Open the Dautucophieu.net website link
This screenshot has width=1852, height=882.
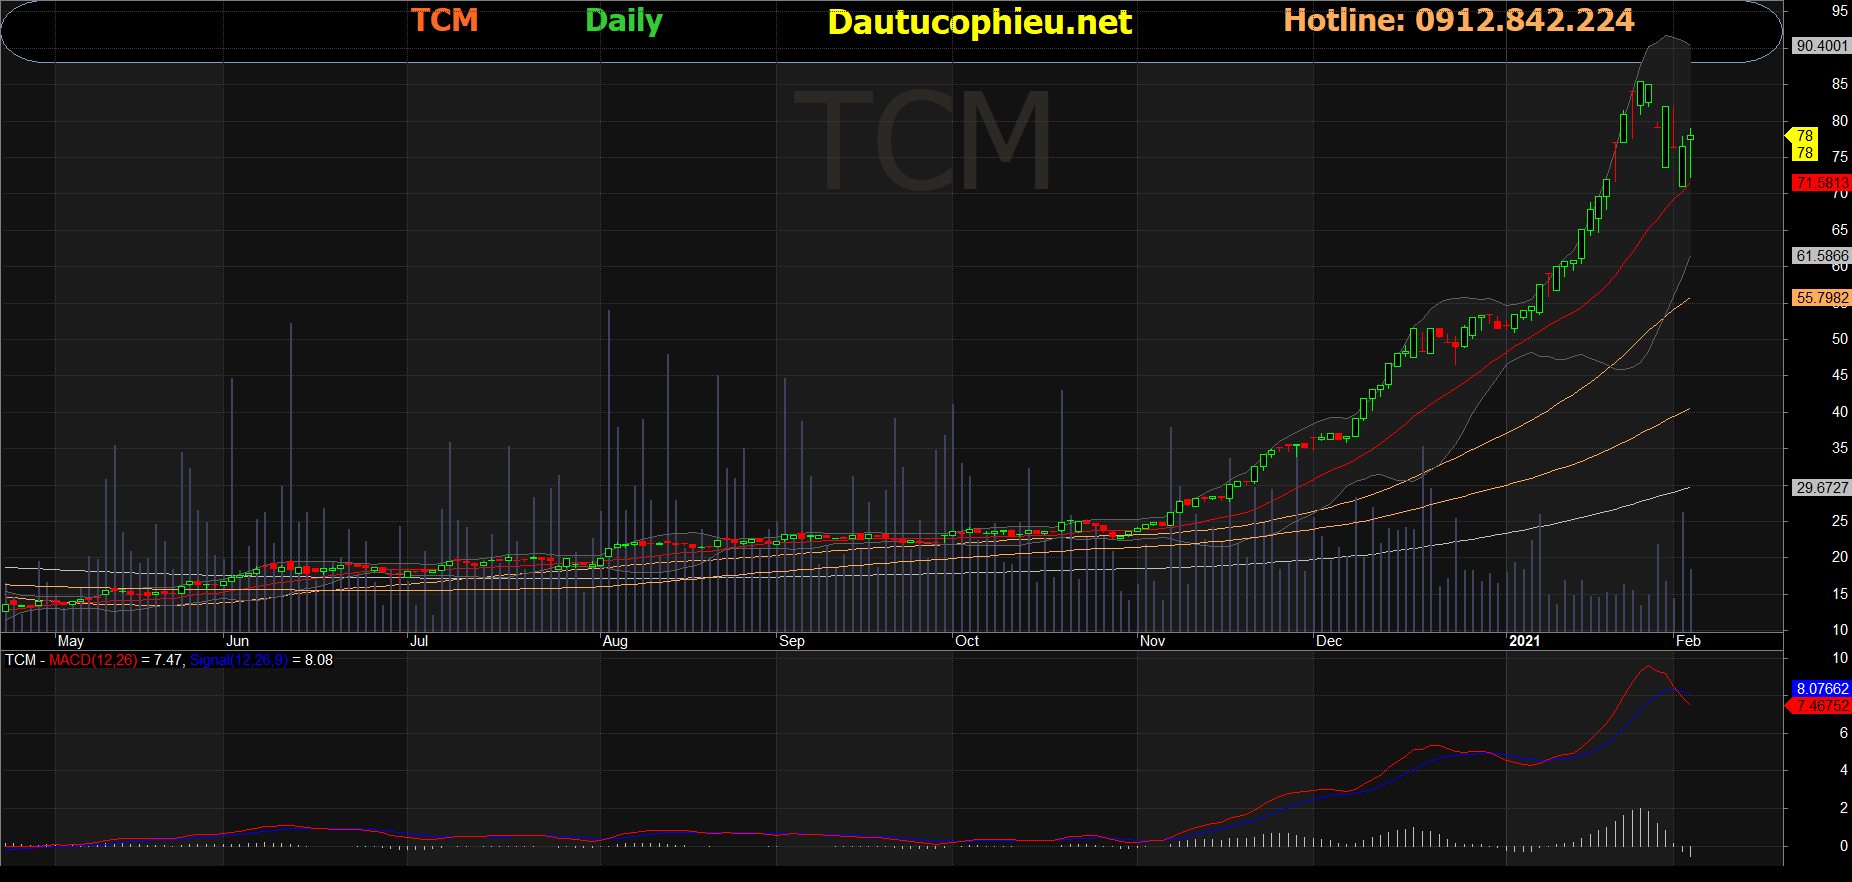(979, 22)
